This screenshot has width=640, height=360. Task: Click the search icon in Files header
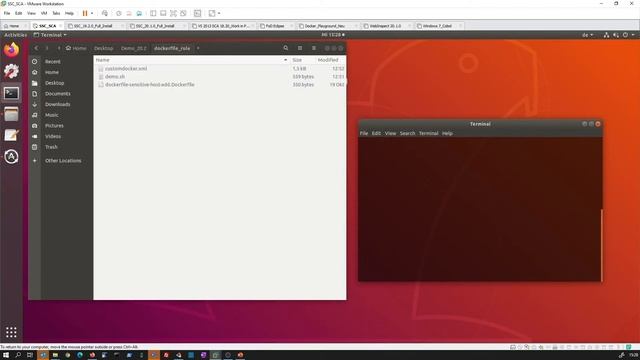click(286, 48)
